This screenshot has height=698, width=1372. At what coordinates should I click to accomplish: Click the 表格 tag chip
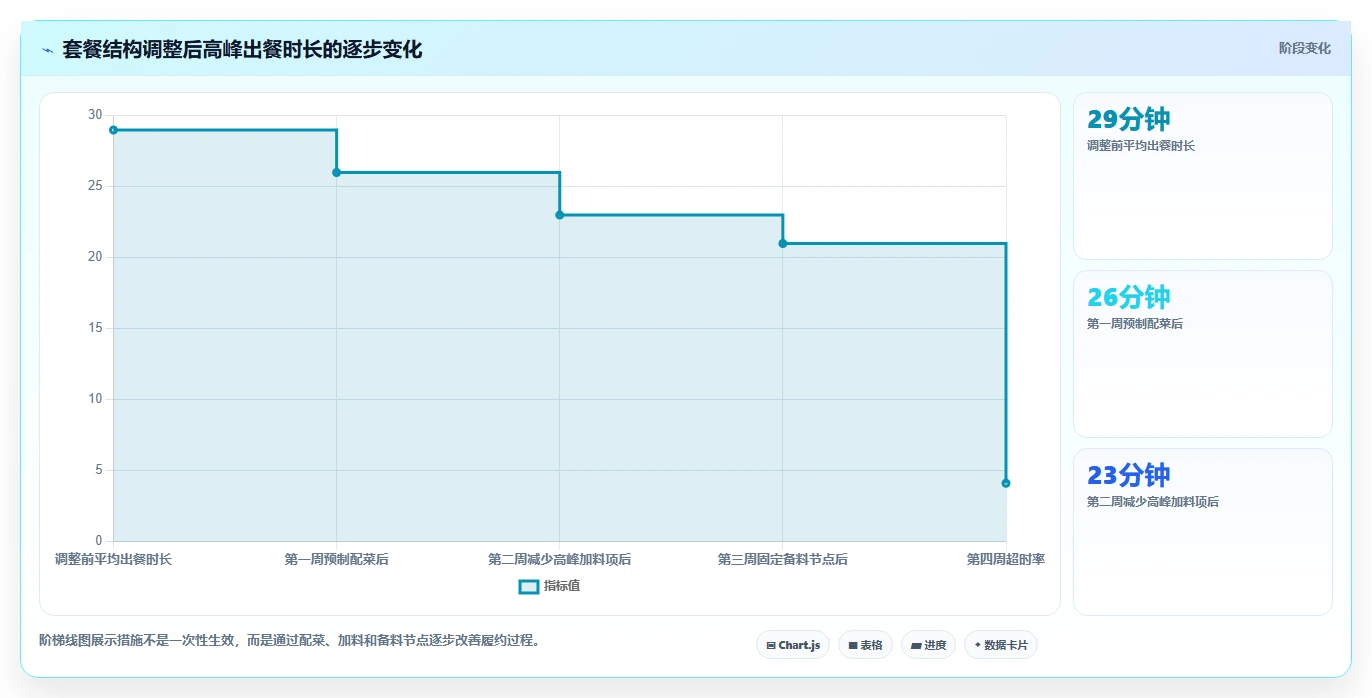point(865,645)
